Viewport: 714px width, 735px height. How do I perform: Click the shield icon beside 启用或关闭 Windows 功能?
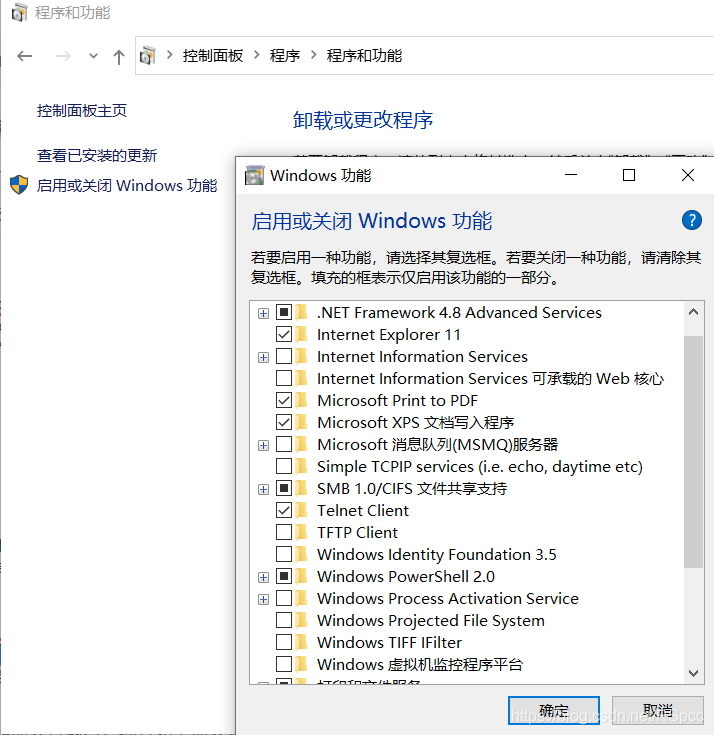[x=19, y=185]
